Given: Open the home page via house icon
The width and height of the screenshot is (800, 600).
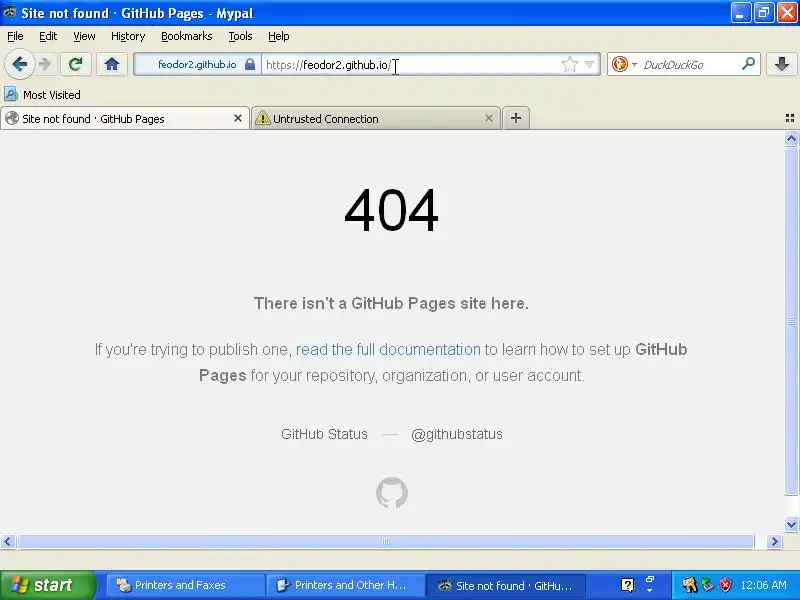Looking at the screenshot, I should [112, 64].
